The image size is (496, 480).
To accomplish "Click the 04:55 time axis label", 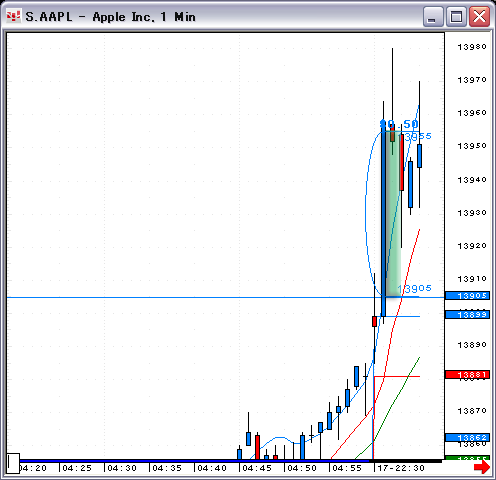I will point(347,468).
